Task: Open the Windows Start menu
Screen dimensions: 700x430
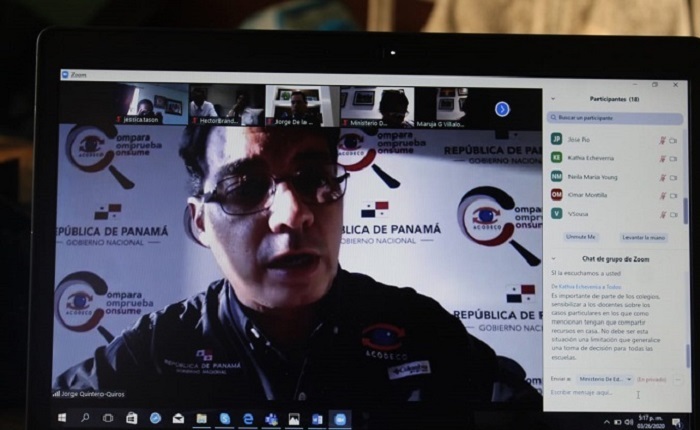Action: pyautogui.click(x=62, y=417)
